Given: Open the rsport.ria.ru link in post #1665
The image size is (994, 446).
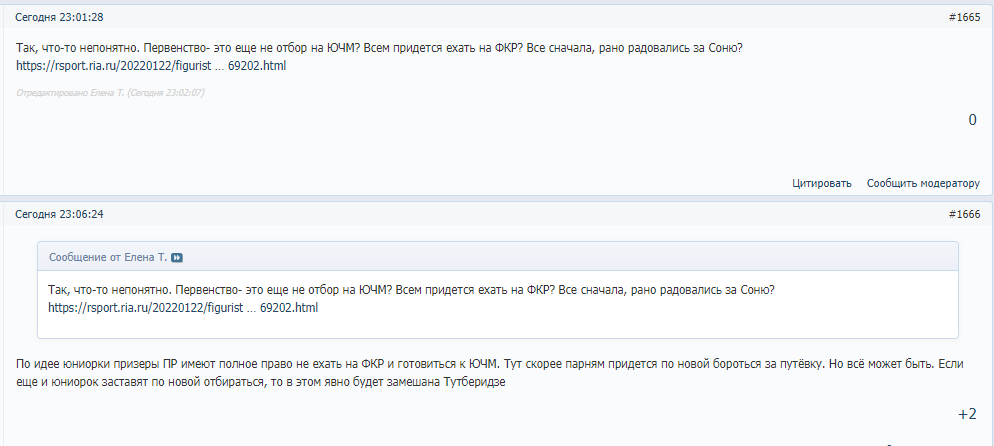Looking at the screenshot, I should coord(153,66).
